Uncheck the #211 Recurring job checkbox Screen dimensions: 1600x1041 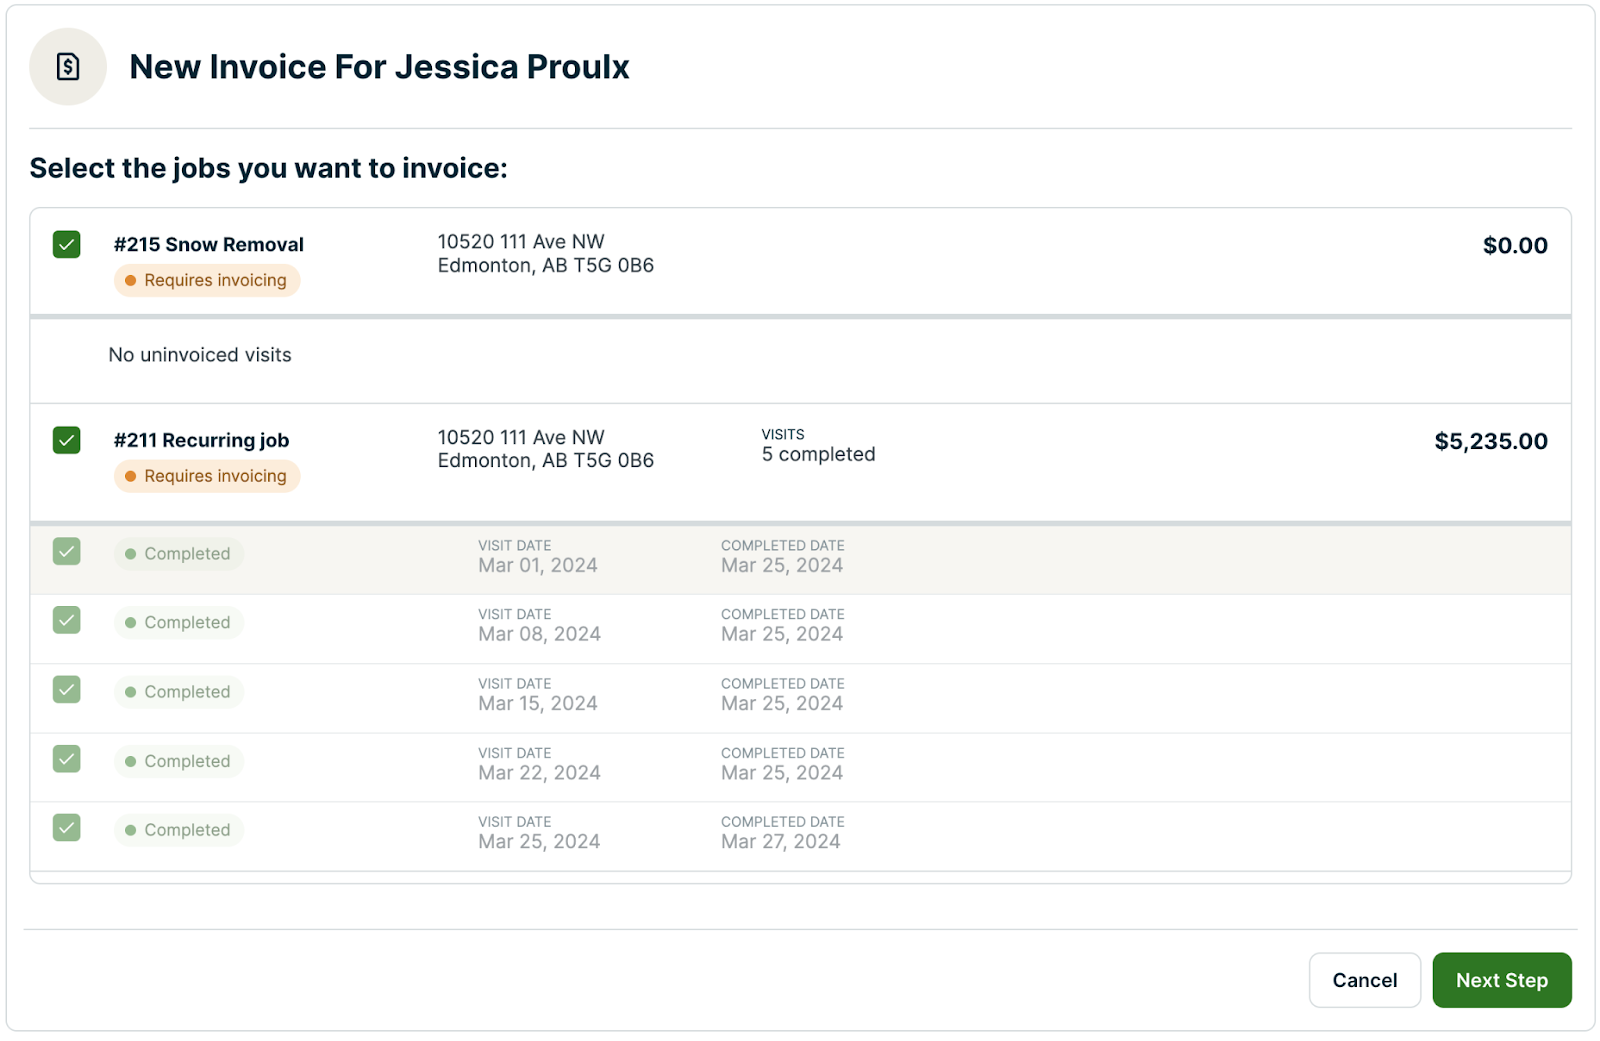point(67,440)
